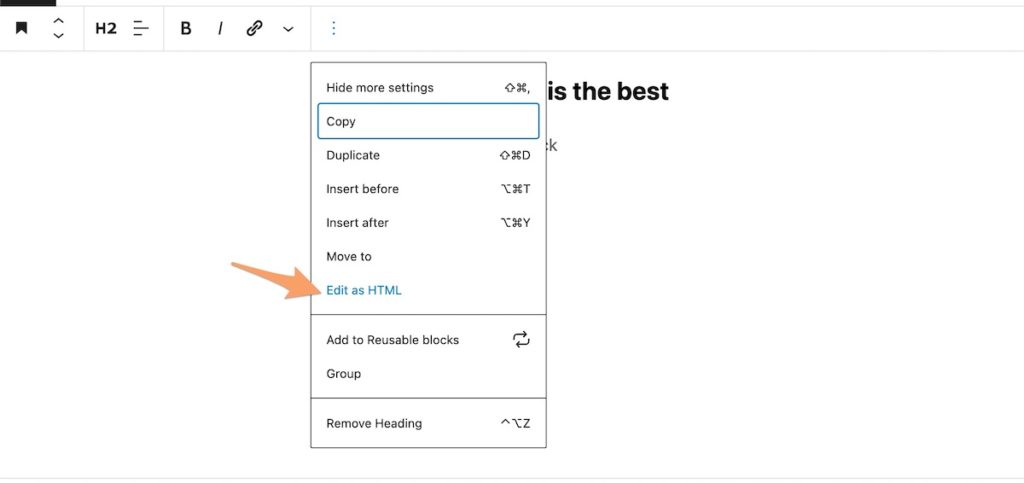Select Hide more settings
This screenshot has width=1024, height=483.
428,87
